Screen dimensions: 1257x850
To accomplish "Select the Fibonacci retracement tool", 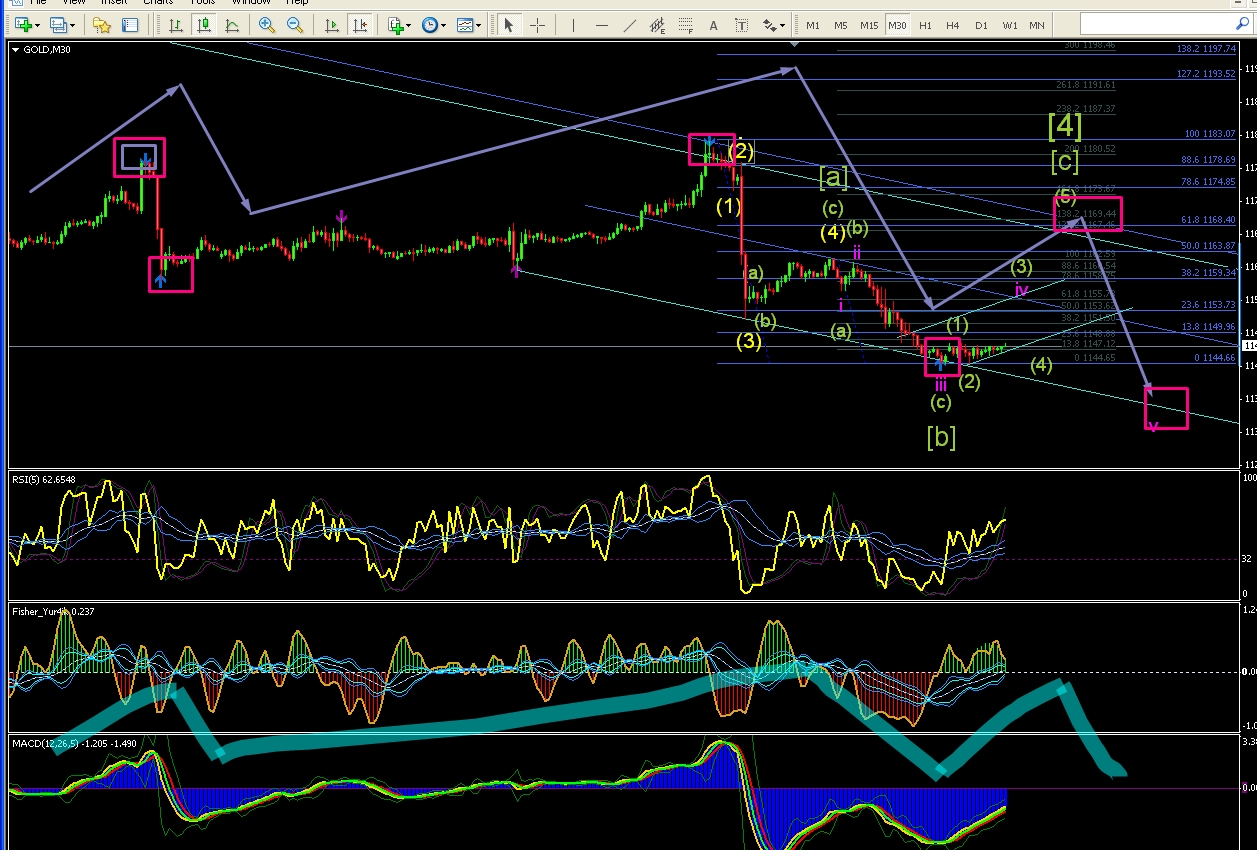I will tap(687, 25).
